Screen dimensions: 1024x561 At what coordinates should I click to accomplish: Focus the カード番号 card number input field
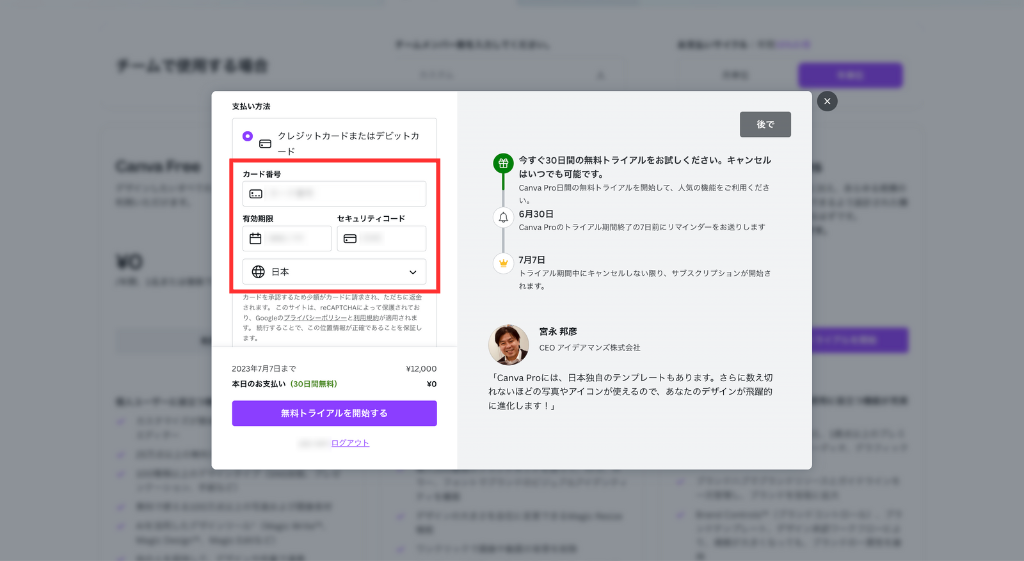(334, 194)
